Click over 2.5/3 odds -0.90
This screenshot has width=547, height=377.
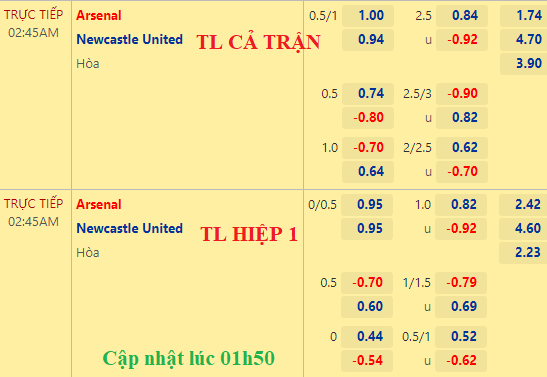[x=462, y=94]
